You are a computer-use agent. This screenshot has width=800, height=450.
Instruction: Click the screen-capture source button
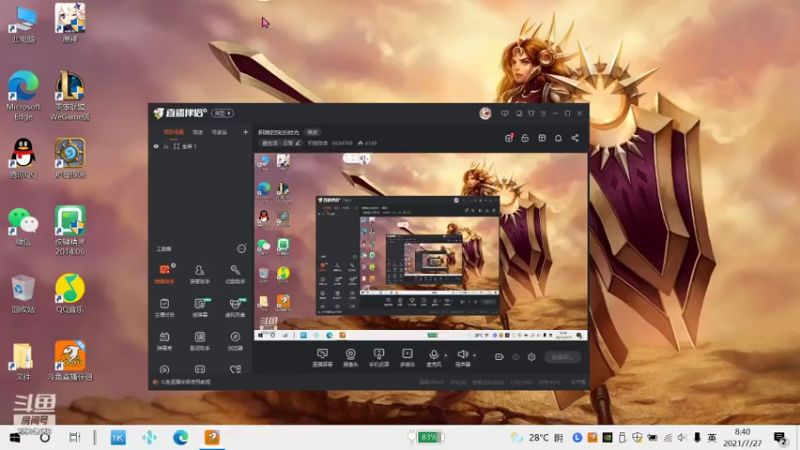click(x=322, y=358)
